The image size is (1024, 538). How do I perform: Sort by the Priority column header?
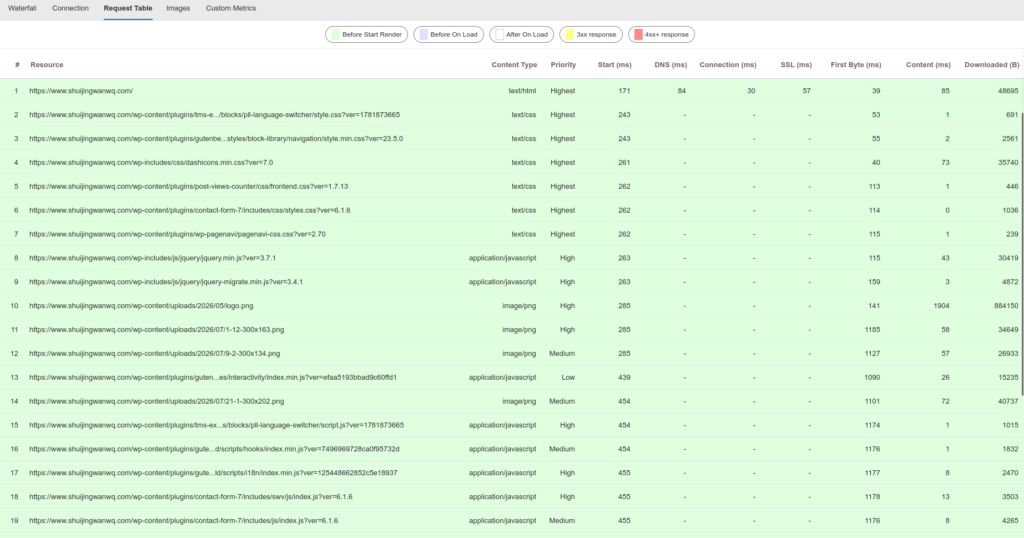[563, 65]
